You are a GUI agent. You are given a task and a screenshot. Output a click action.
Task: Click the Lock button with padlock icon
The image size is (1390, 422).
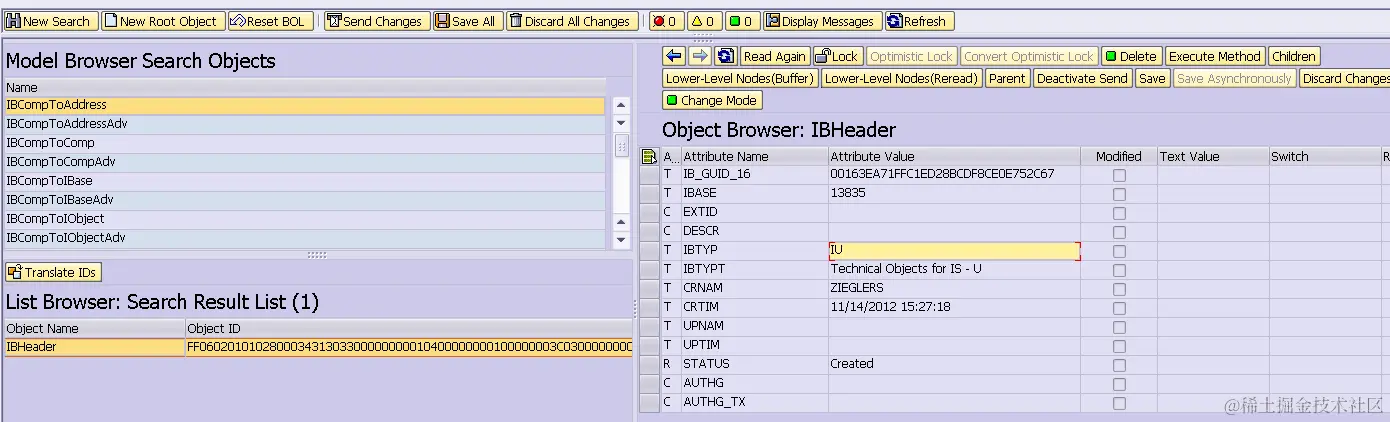[838, 56]
